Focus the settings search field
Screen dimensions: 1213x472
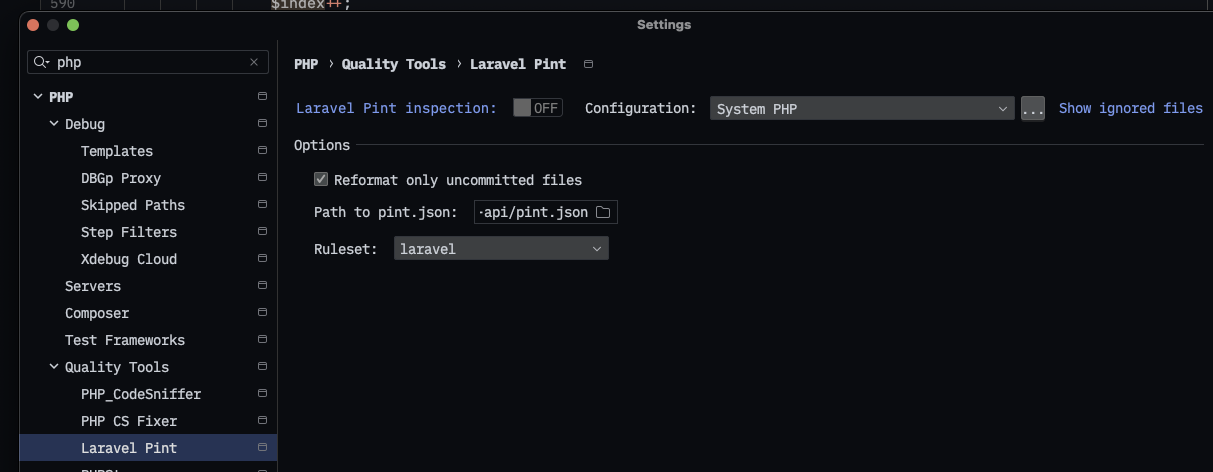click(148, 62)
